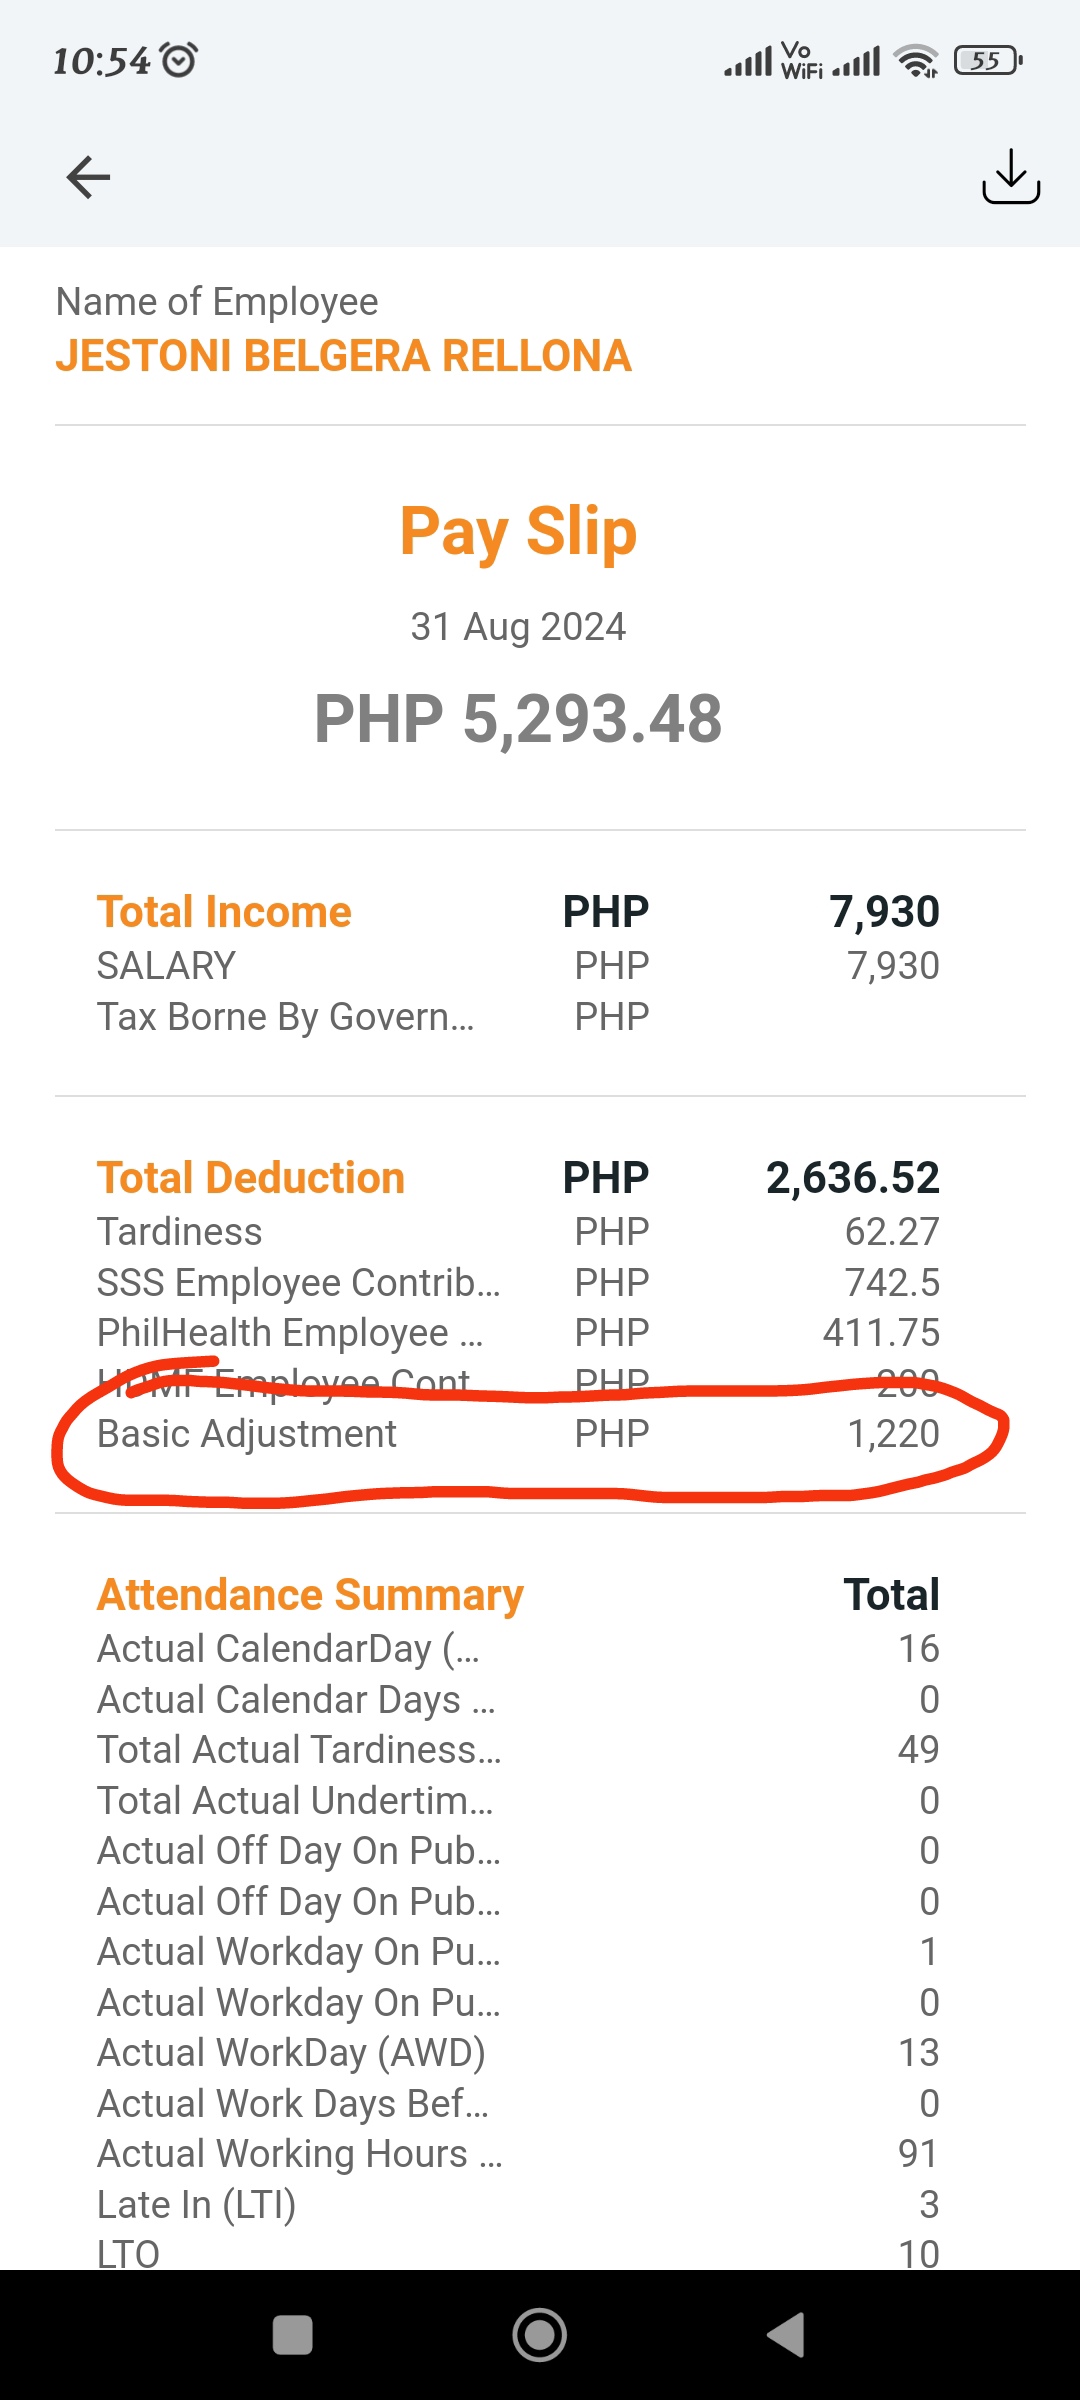Download the pay slip
The width and height of the screenshot is (1080, 2400).
tap(1010, 177)
